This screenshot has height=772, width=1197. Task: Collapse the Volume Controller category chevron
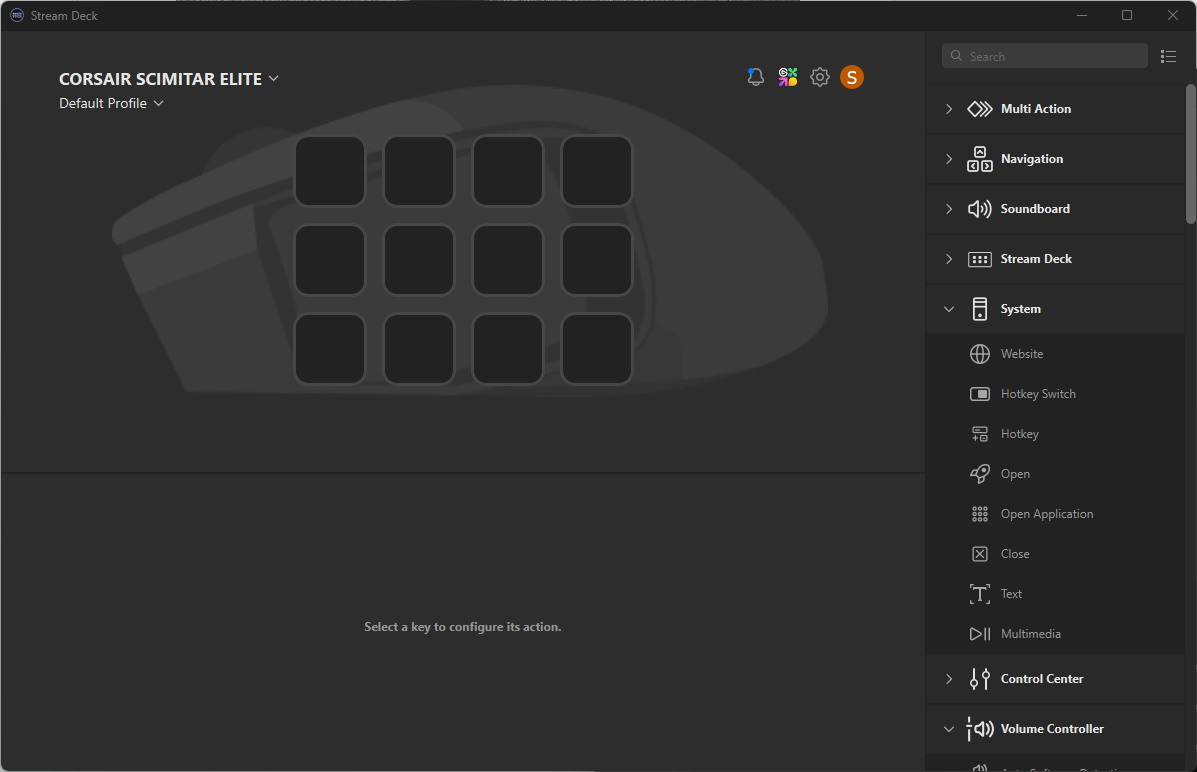(949, 729)
